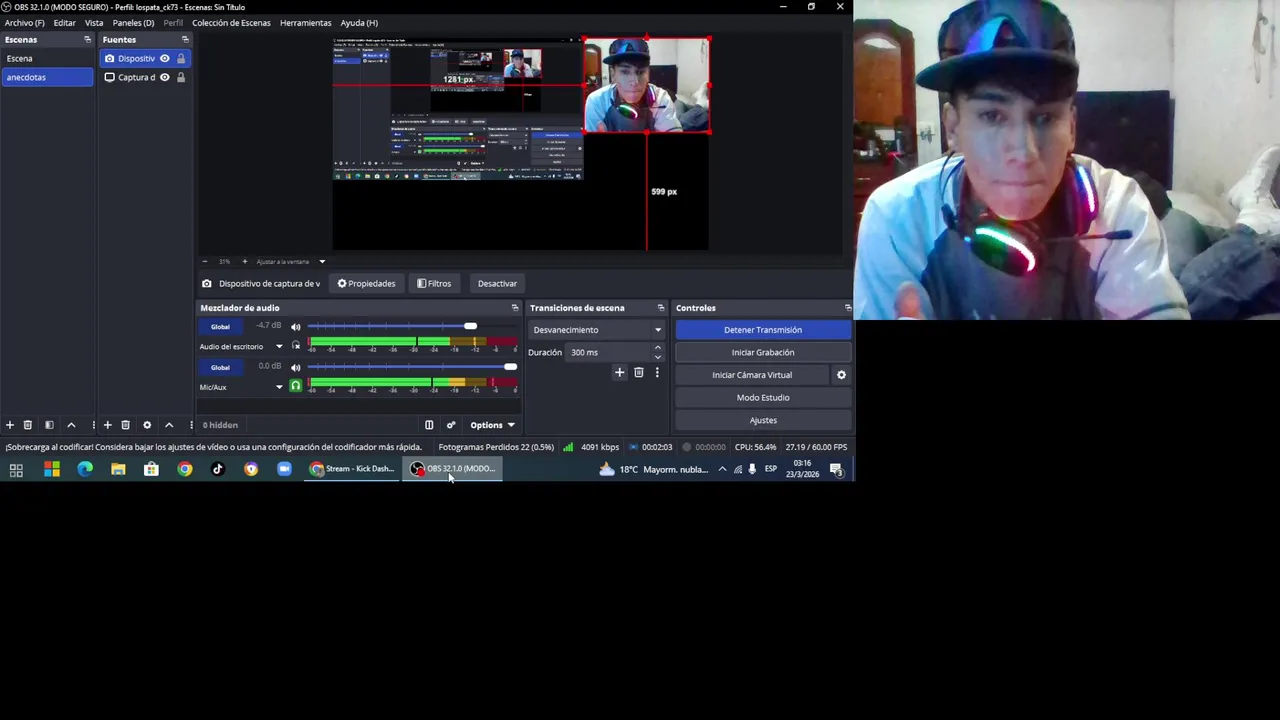Move the scene up with the arrow icon
This screenshot has width=1280, height=720.
pos(71,425)
